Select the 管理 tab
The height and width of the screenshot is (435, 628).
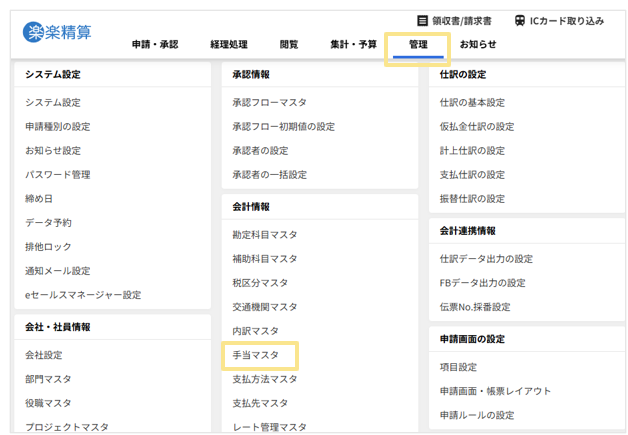(418, 45)
